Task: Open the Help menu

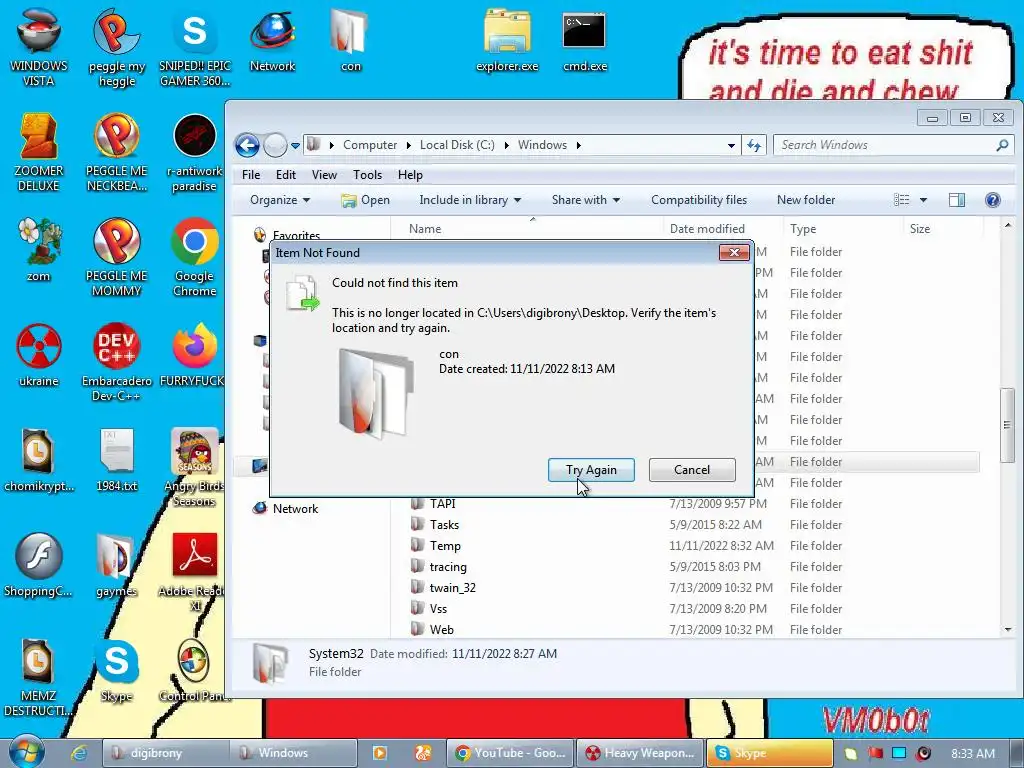Action: point(410,175)
